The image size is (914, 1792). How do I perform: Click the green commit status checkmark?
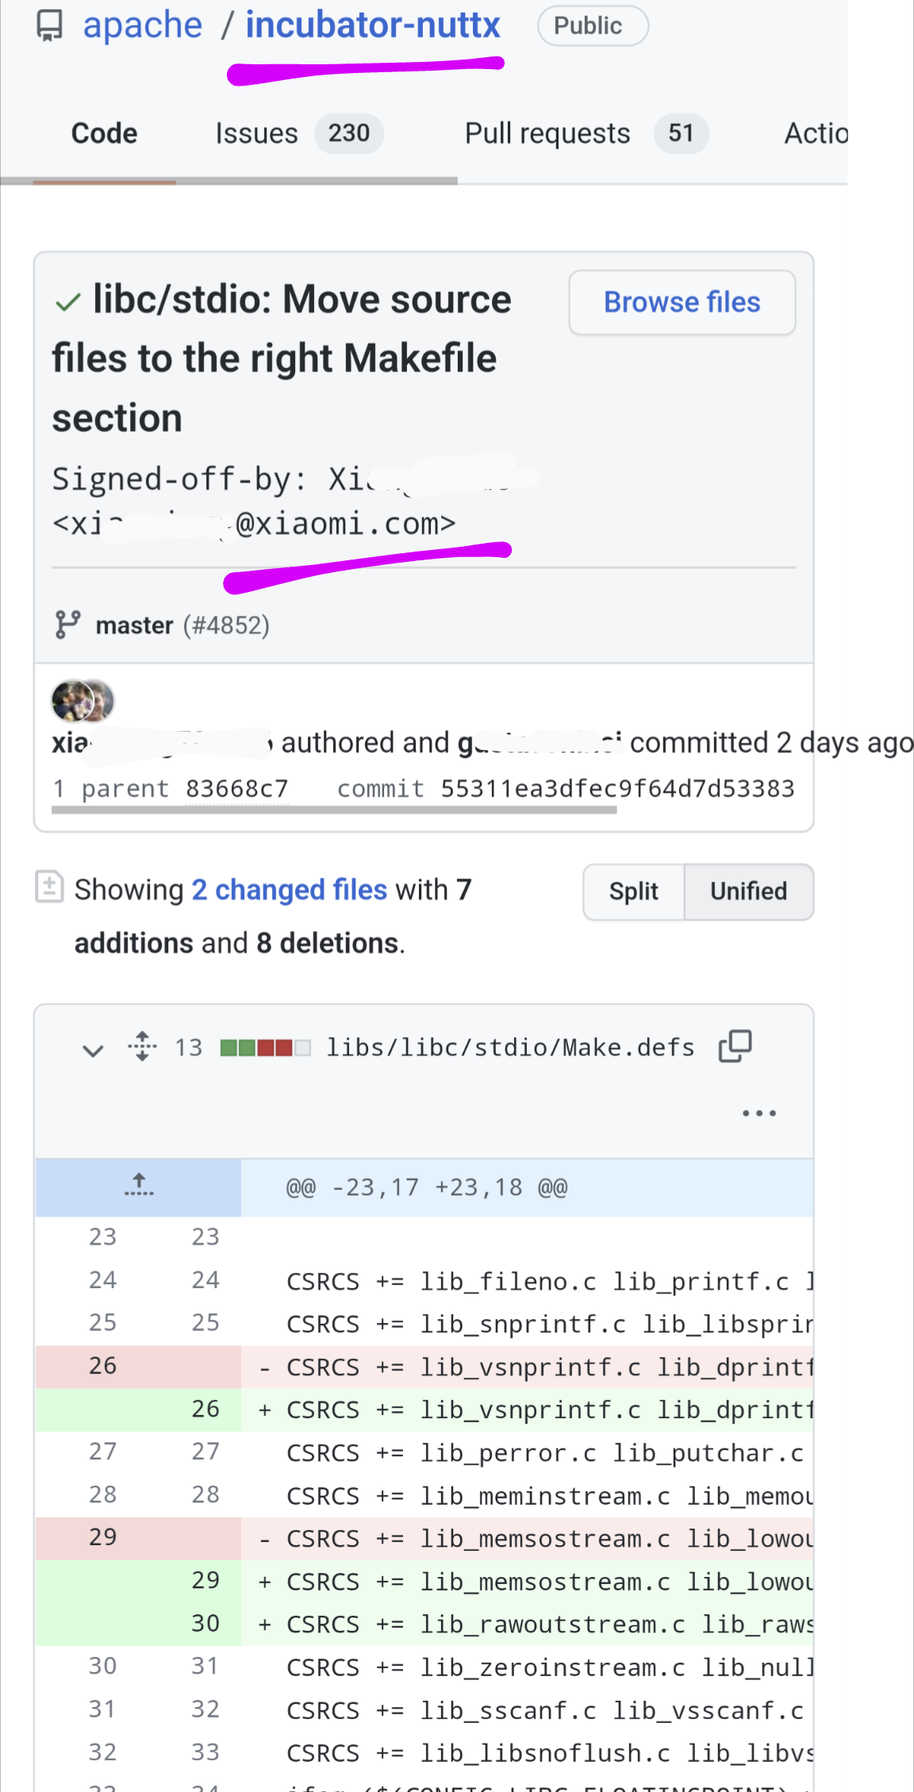(x=68, y=302)
